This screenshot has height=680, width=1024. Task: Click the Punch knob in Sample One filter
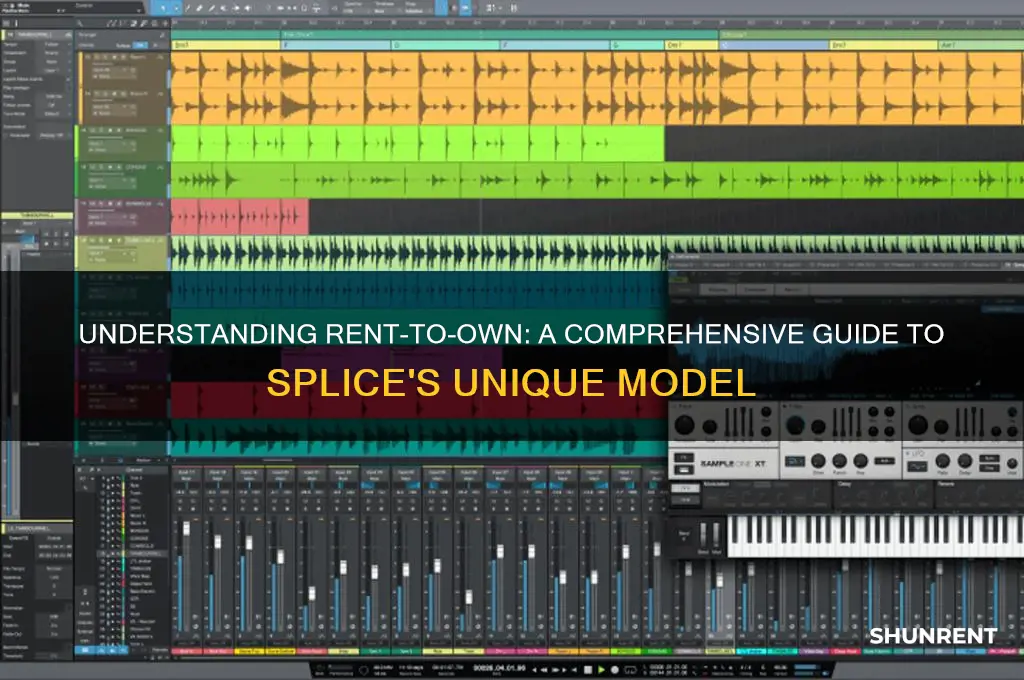point(839,461)
